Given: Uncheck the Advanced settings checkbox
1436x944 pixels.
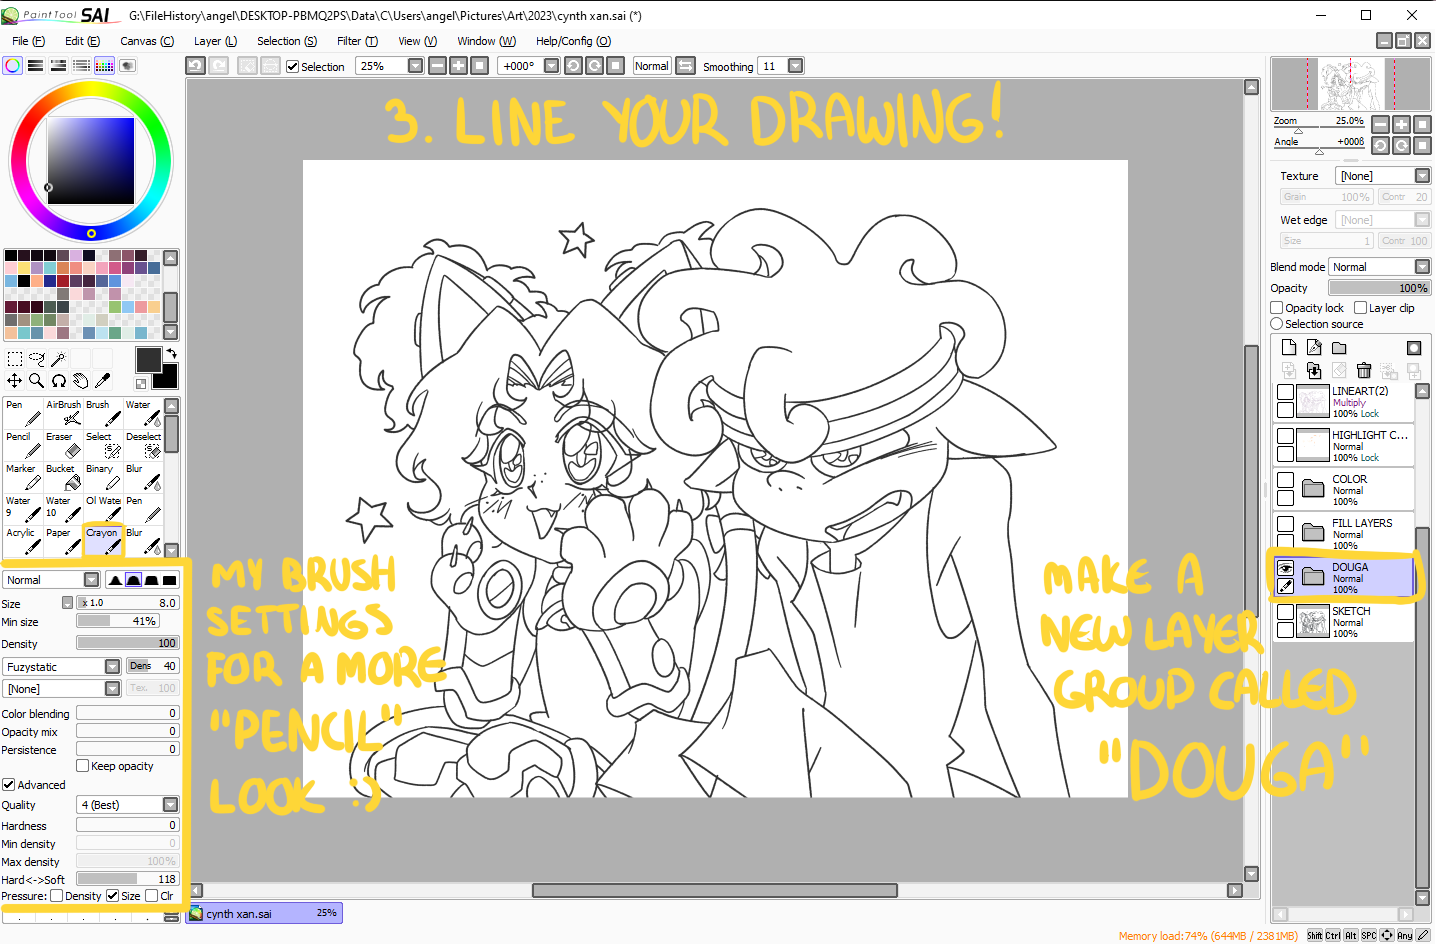Looking at the screenshot, I should pos(9,785).
